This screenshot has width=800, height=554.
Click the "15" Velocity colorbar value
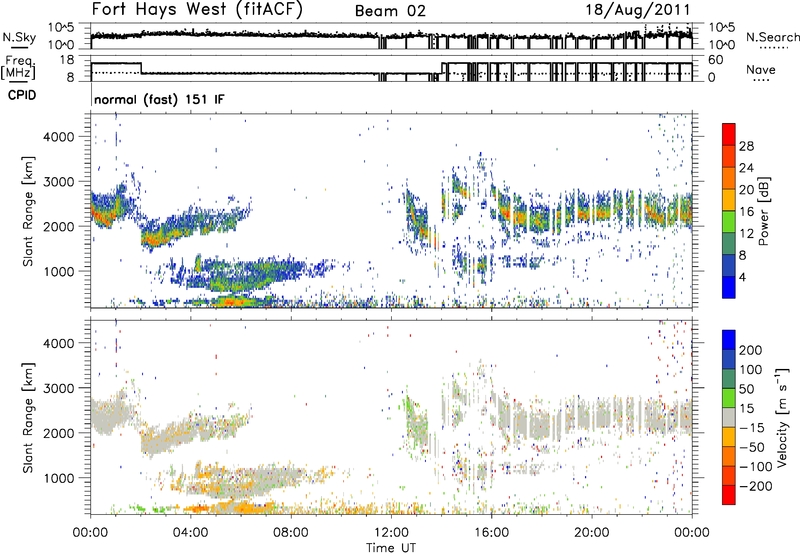(x=746, y=408)
